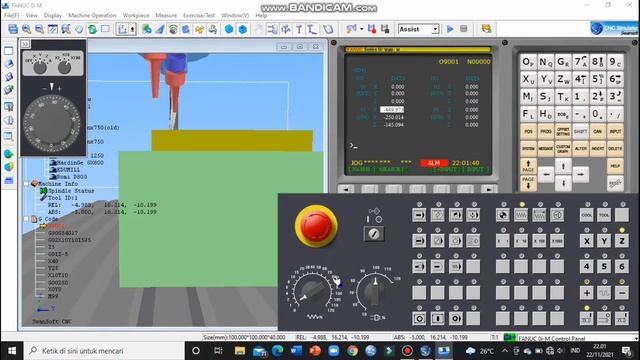Click the feed hold button
The width and height of the screenshot is (640, 360).
419,318
